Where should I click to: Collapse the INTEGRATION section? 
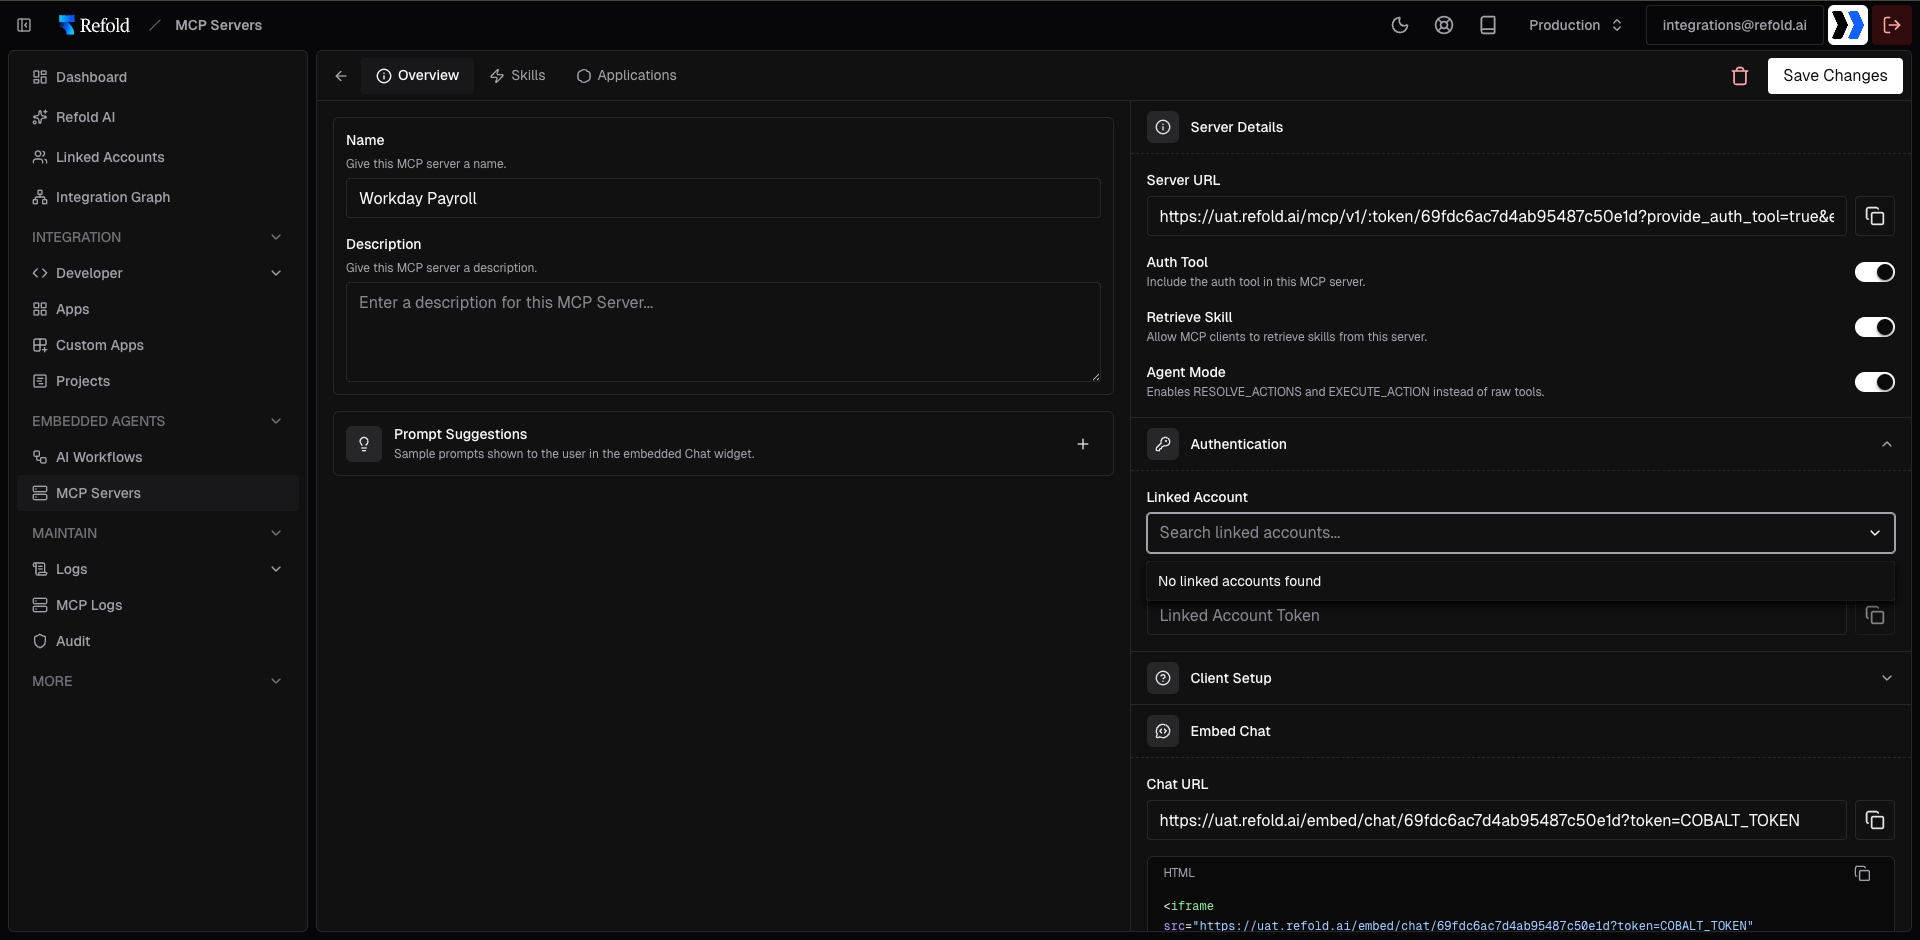(x=276, y=237)
